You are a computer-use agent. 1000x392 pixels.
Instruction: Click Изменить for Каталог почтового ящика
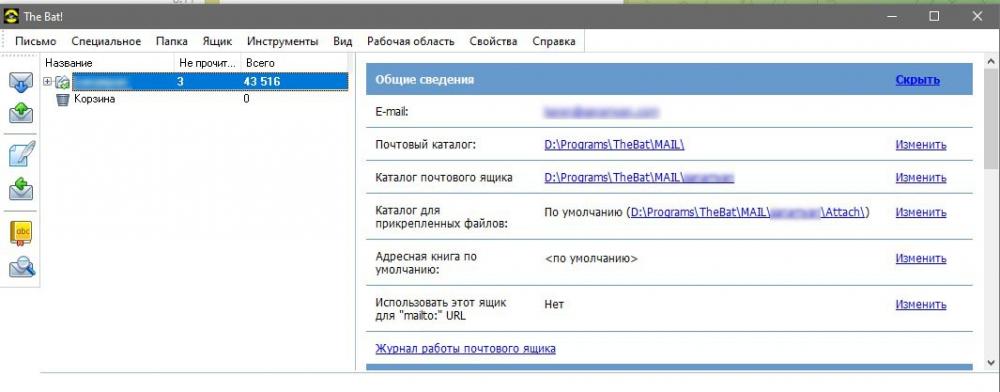coord(921,177)
